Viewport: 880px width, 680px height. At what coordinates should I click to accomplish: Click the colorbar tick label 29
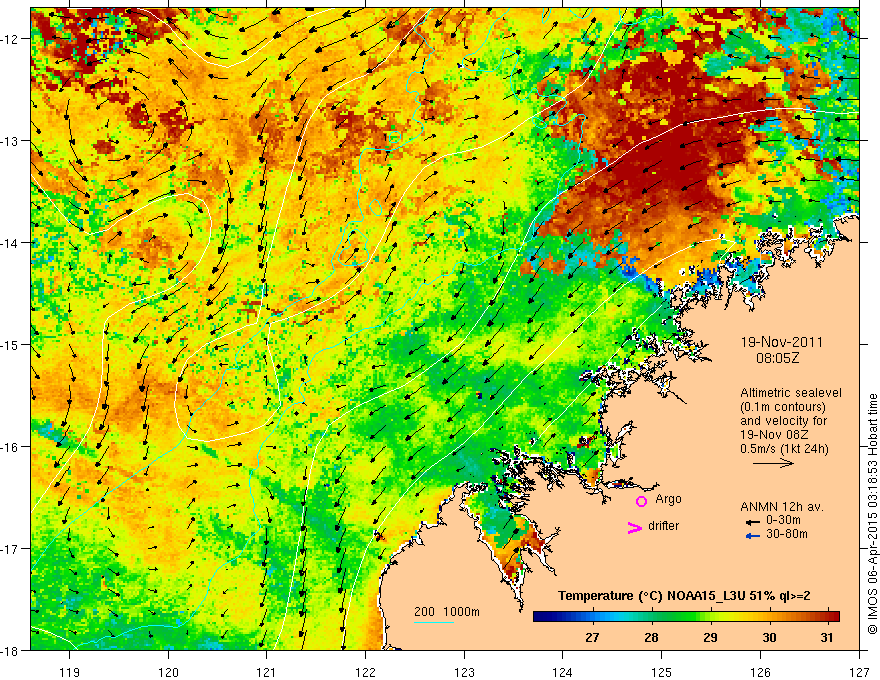pyautogui.click(x=710, y=637)
